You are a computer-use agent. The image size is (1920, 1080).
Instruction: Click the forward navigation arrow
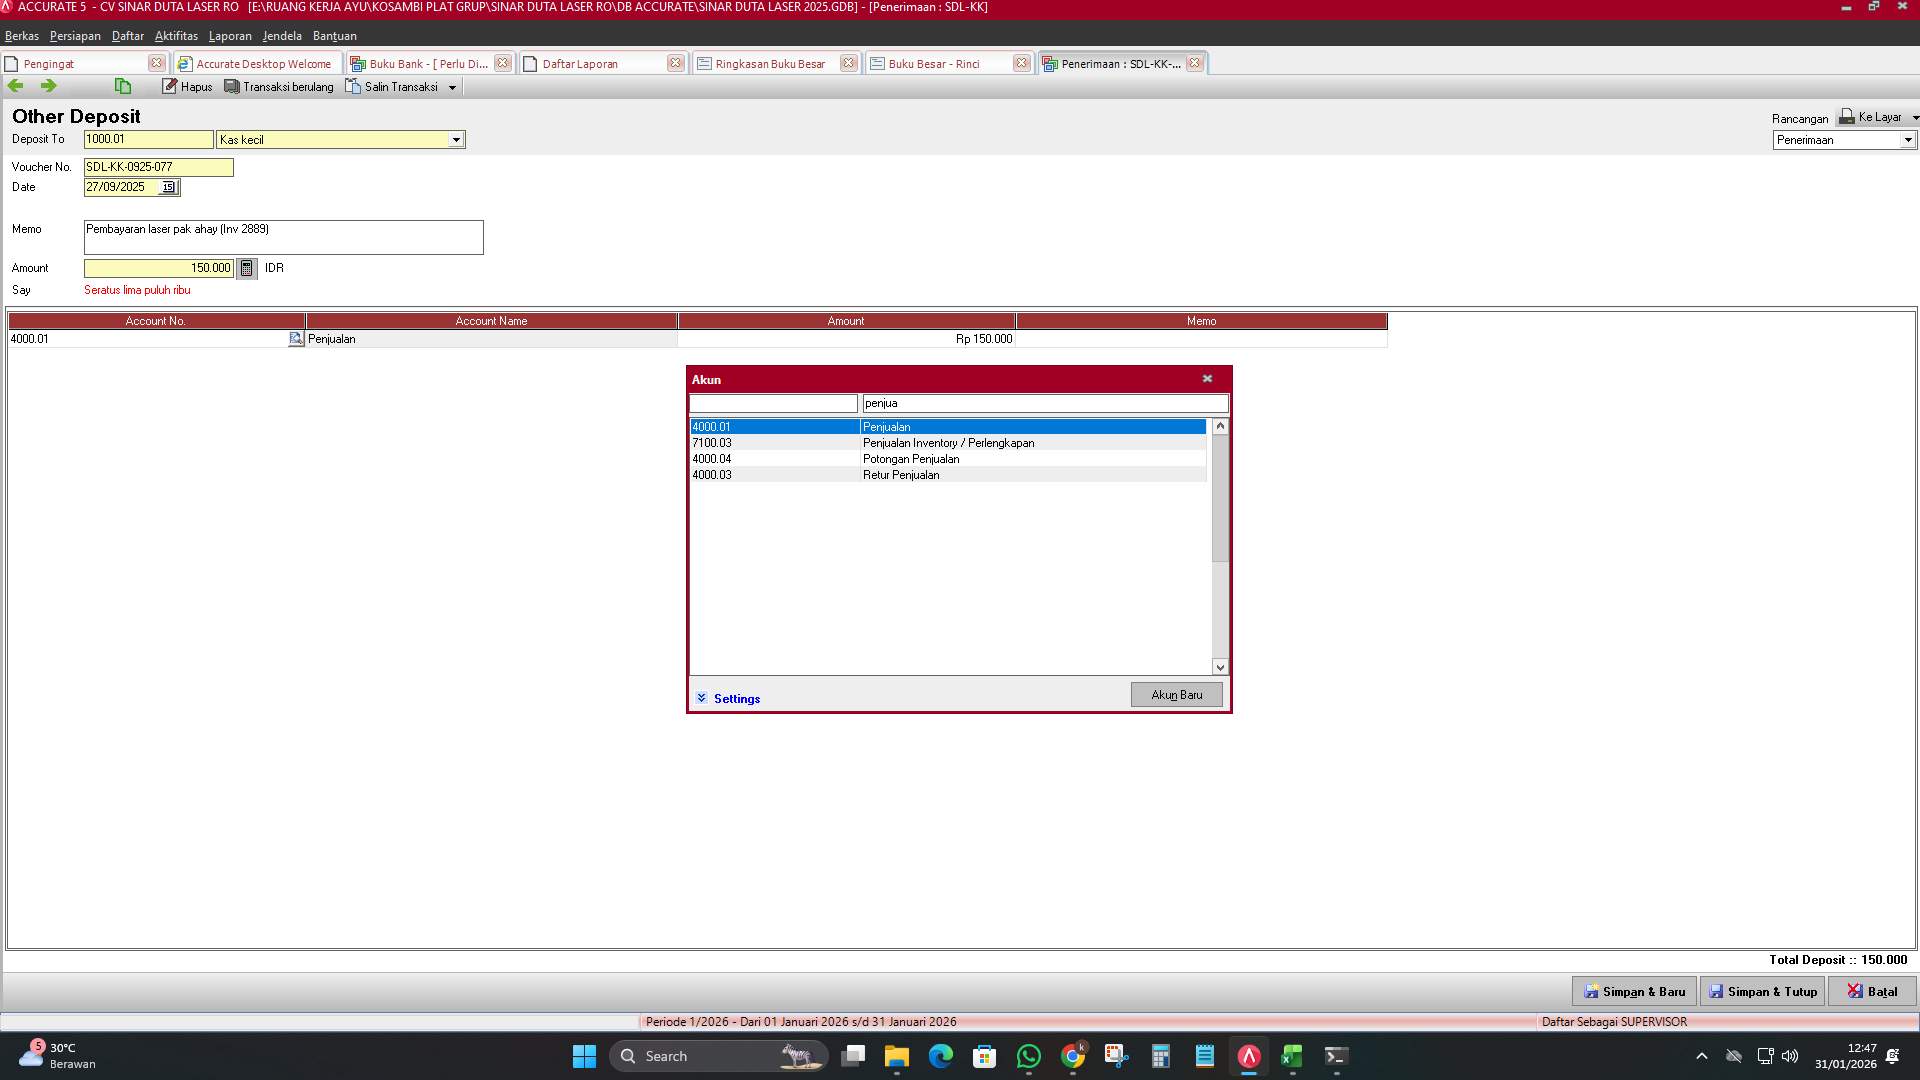click(48, 86)
